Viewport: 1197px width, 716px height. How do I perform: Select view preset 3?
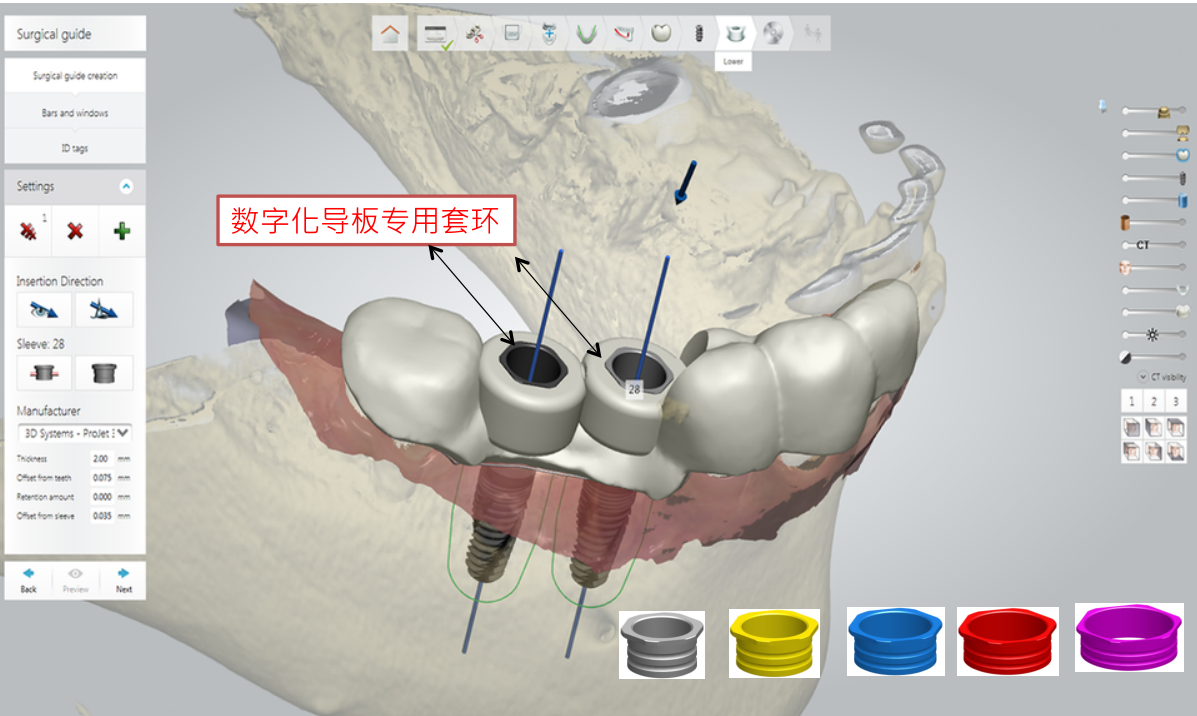click(x=1176, y=401)
